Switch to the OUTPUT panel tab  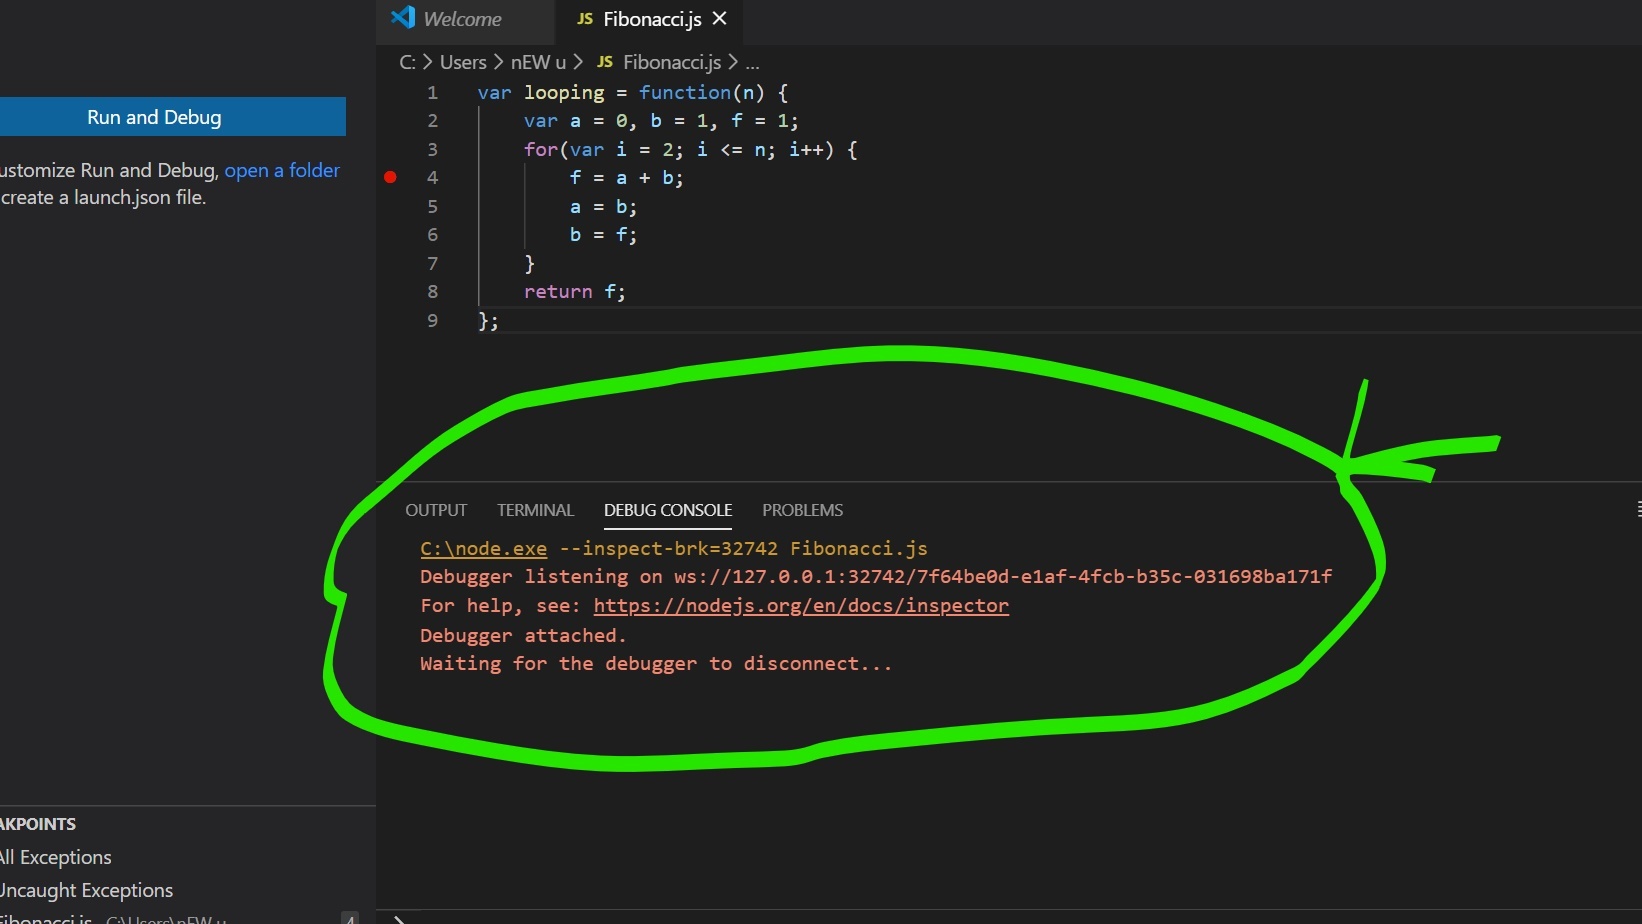coord(435,510)
